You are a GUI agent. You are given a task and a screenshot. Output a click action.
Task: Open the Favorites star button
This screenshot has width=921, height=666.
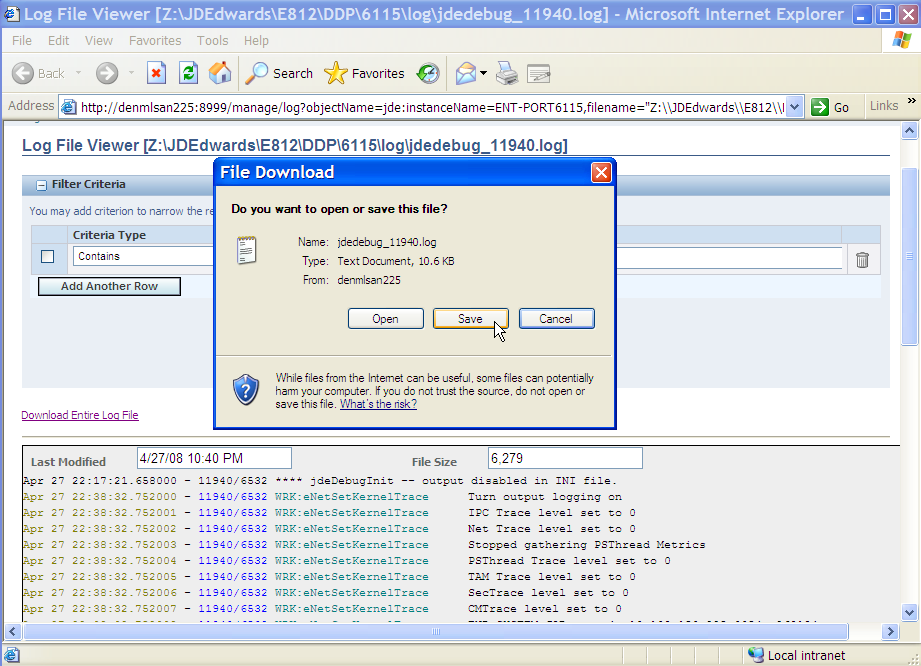[364, 73]
